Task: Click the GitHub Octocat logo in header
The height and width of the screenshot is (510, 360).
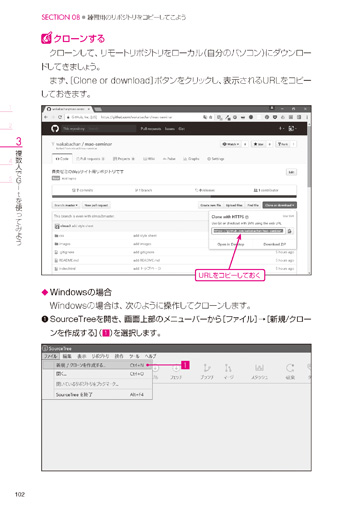Action: (x=55, y=128)
